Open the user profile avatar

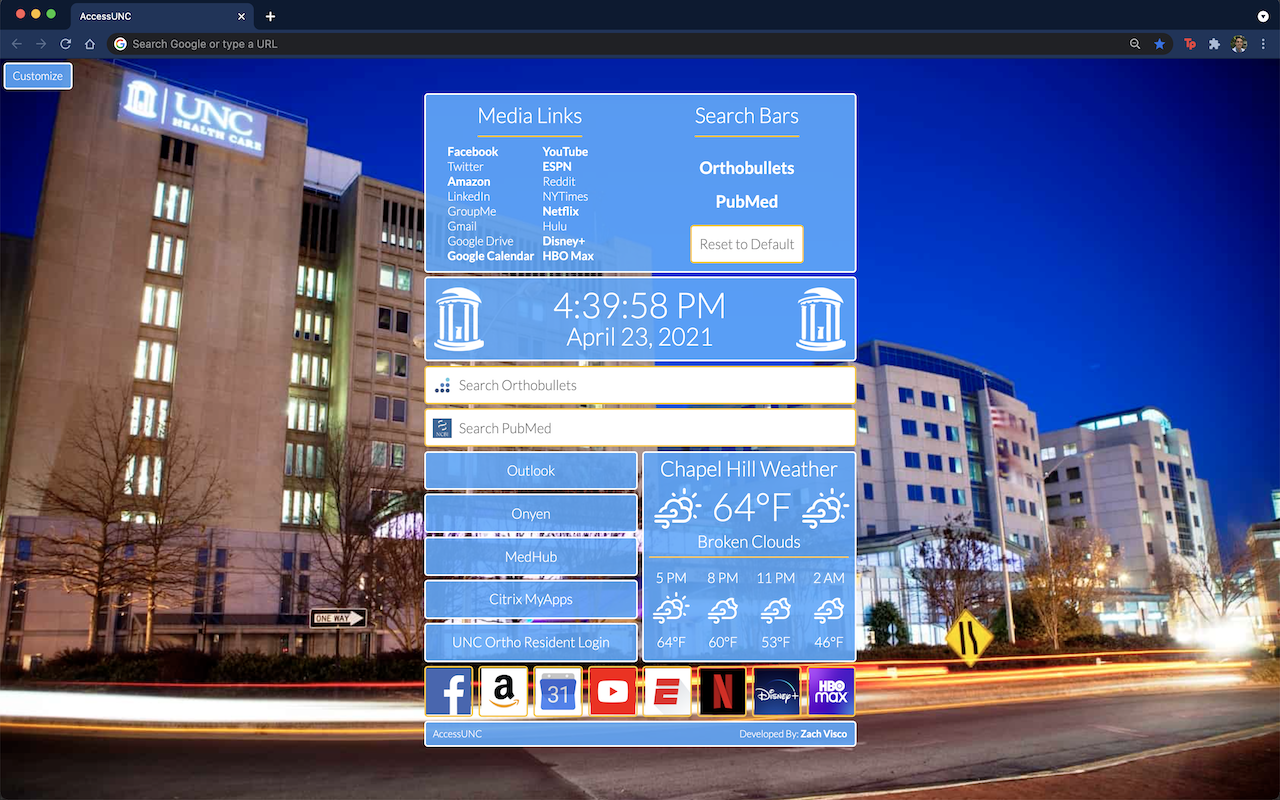click(x=1239, y=44)
